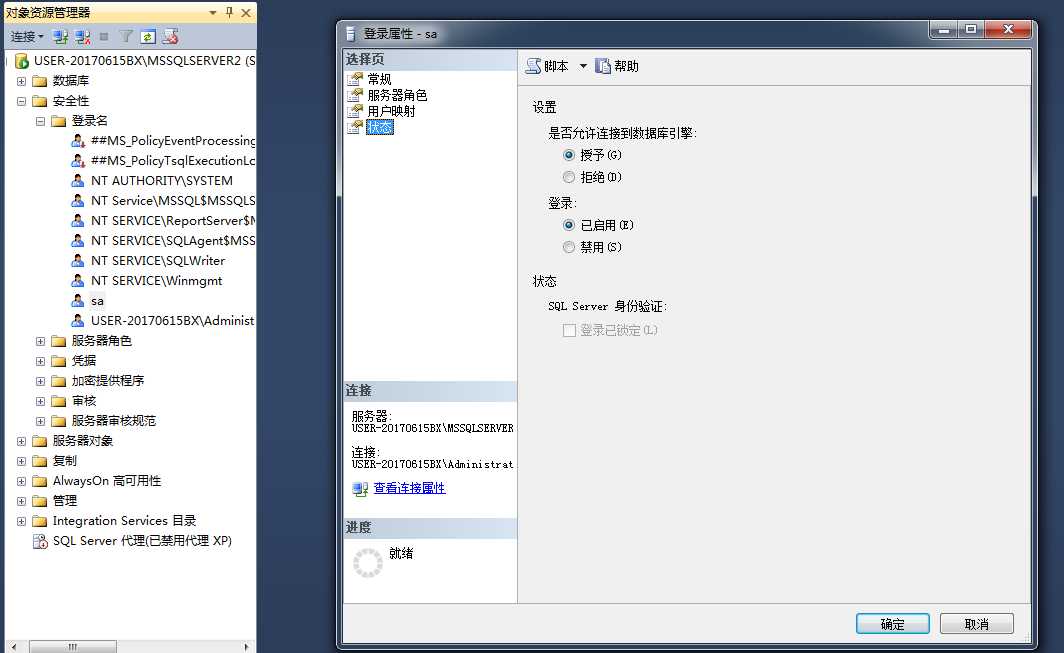
Task: Click the Connect Object Explorer toolbar icon
Action: (x=60, y=37)
